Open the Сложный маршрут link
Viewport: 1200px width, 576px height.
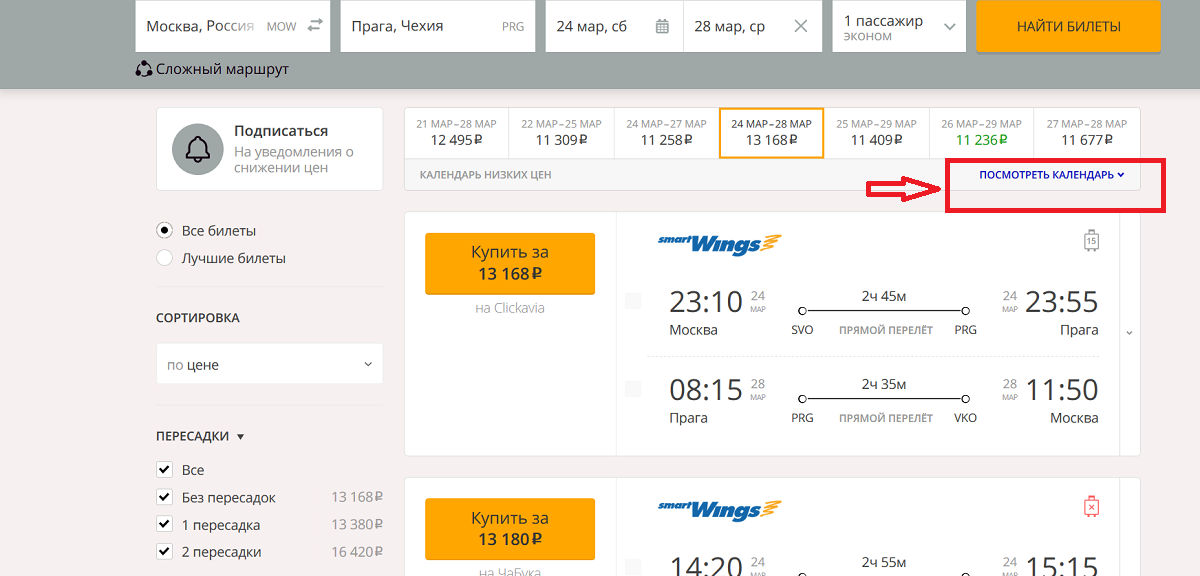222,70
